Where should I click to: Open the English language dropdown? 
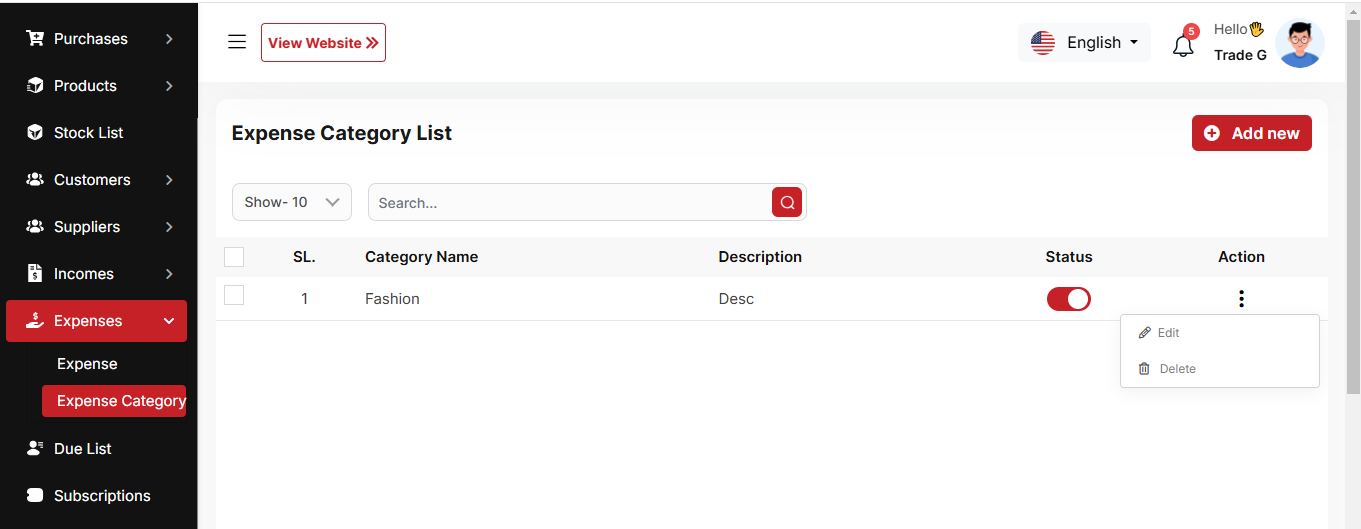1085,43
